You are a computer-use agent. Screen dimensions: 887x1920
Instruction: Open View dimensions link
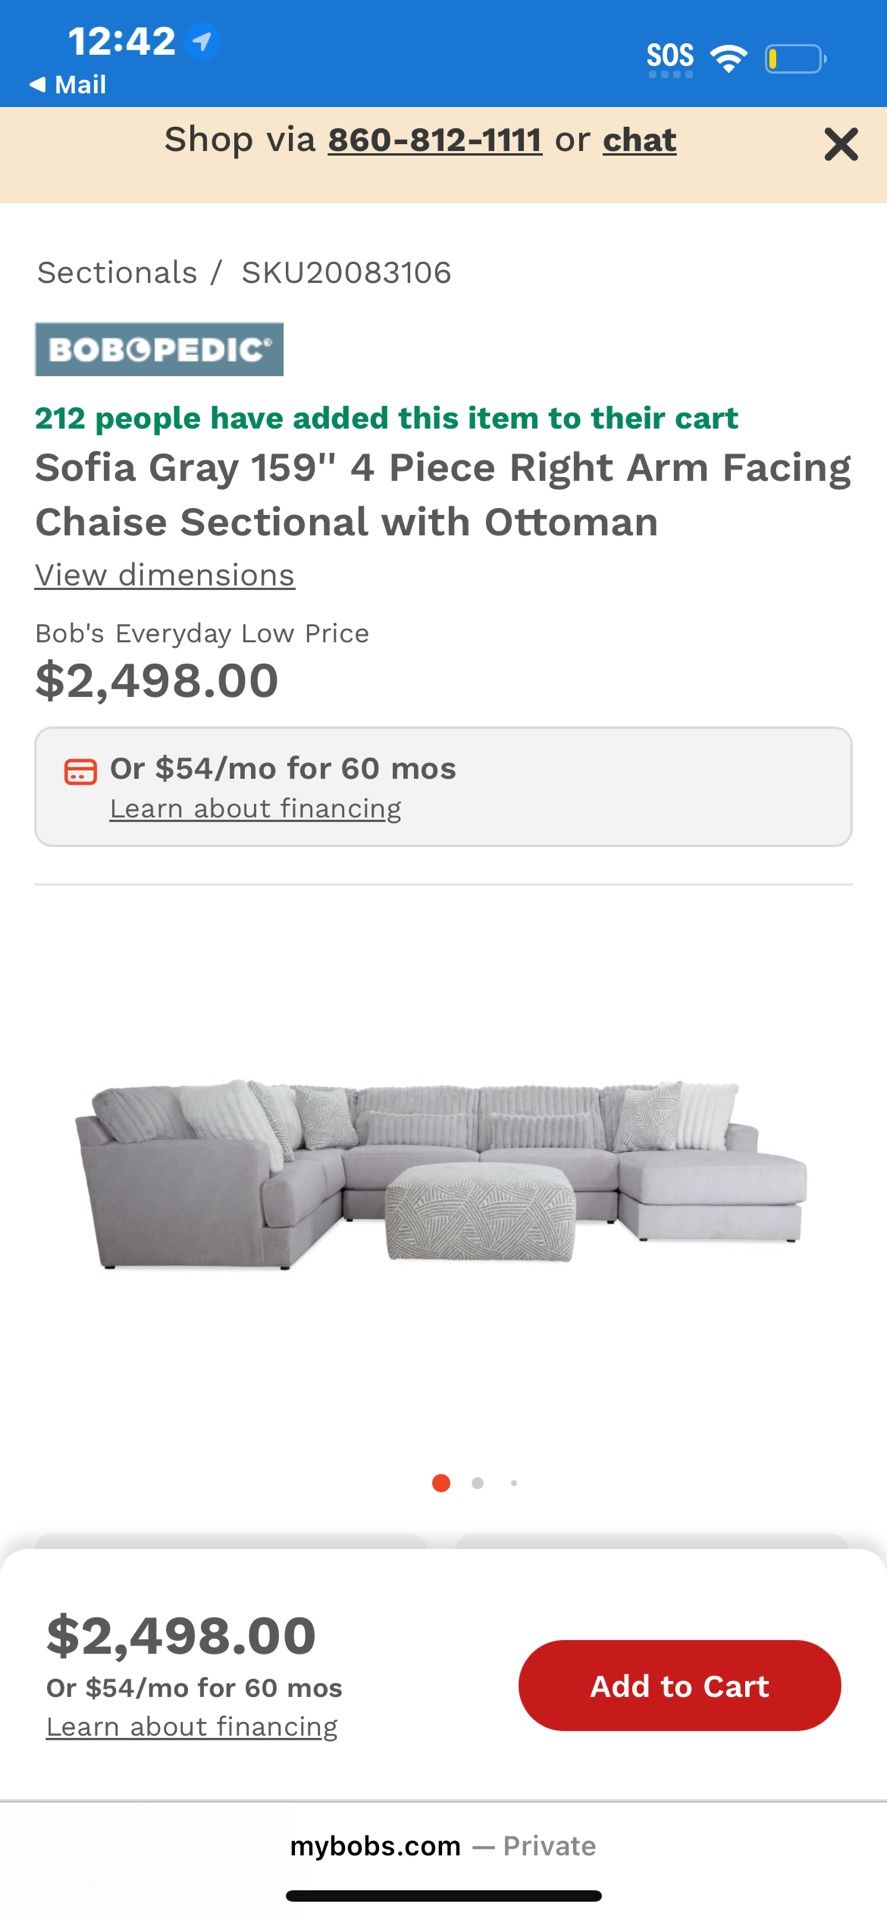click(x=165, y=575)
